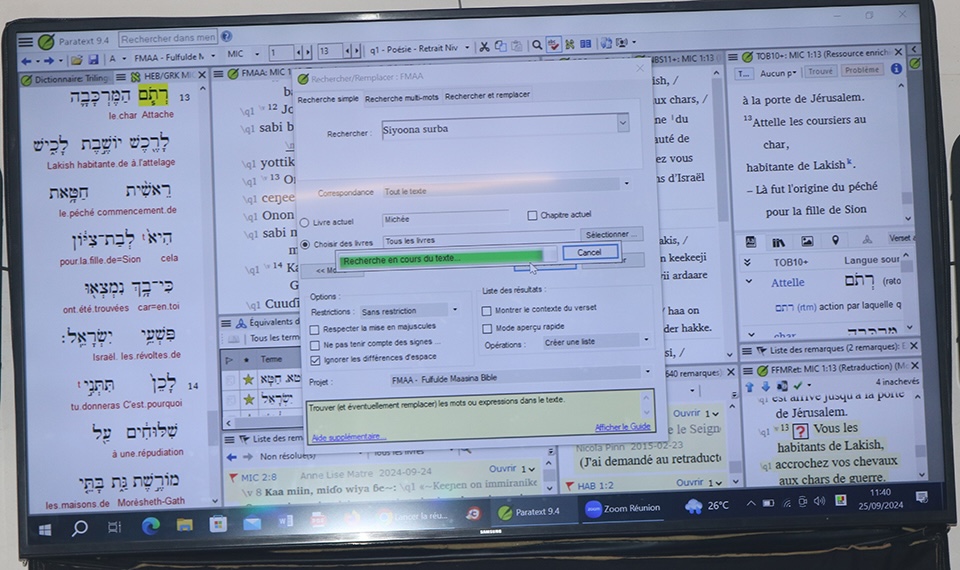
Task: Click the open folder toolbar icon
Action: (x=77, y=59)
